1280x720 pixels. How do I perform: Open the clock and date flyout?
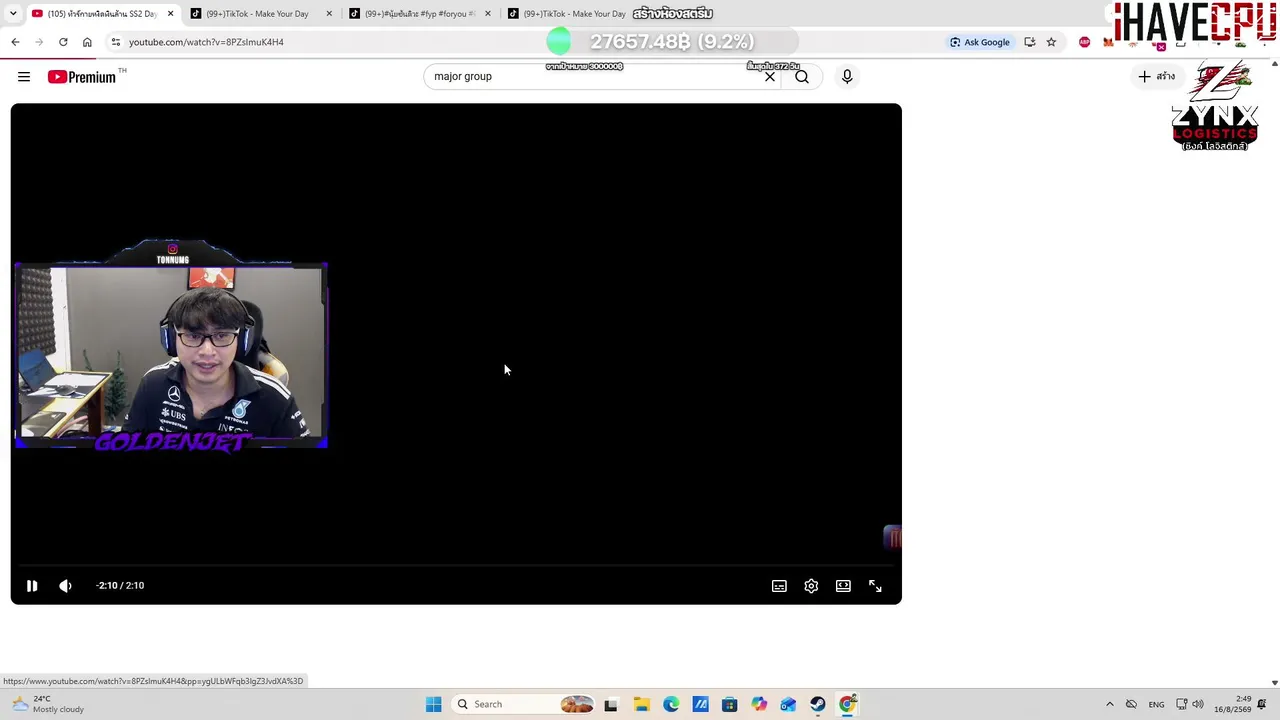(1233, 704)
